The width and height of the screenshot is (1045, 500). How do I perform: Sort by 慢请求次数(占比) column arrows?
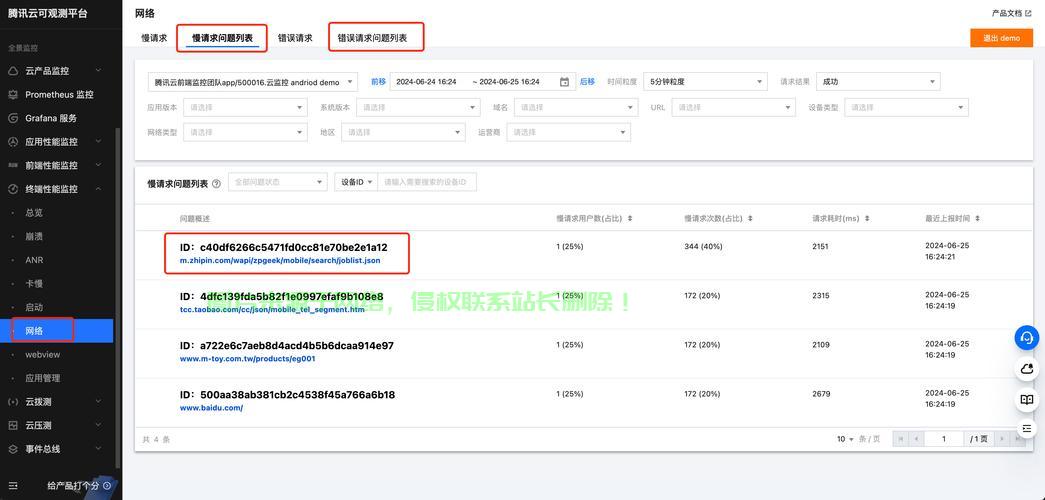pos(750,219)
